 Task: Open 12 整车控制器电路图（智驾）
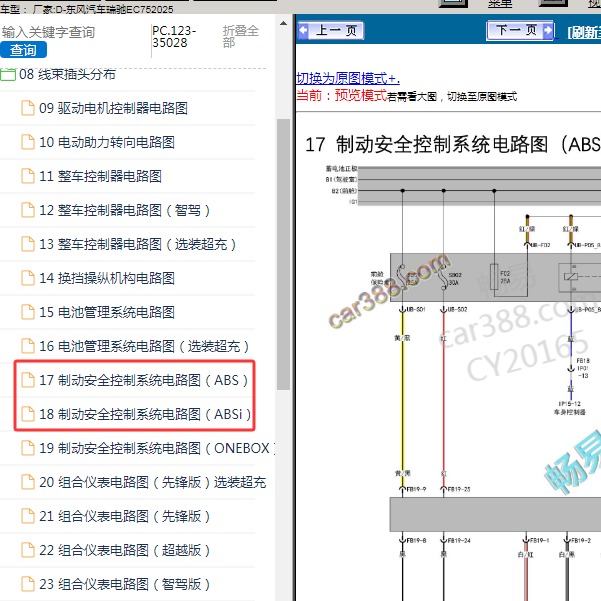125,210
